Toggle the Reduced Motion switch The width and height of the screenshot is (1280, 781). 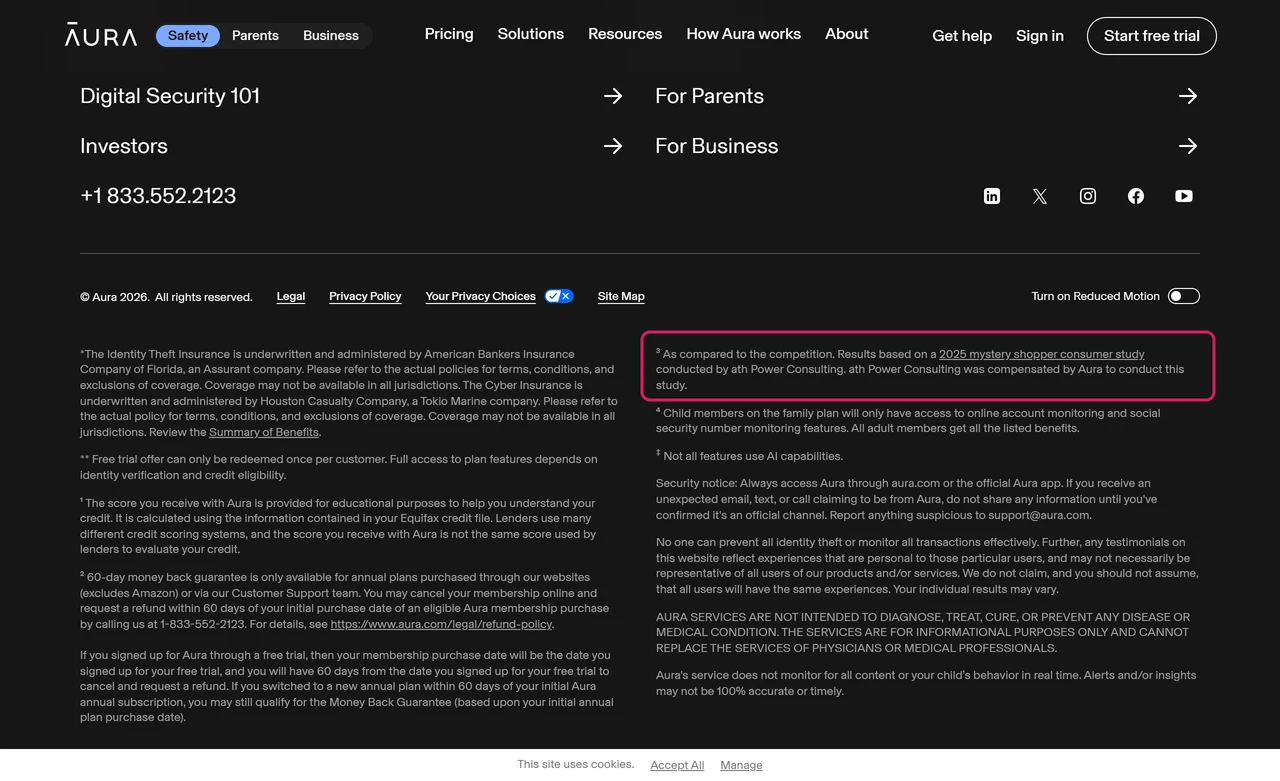click(1184, 296)
